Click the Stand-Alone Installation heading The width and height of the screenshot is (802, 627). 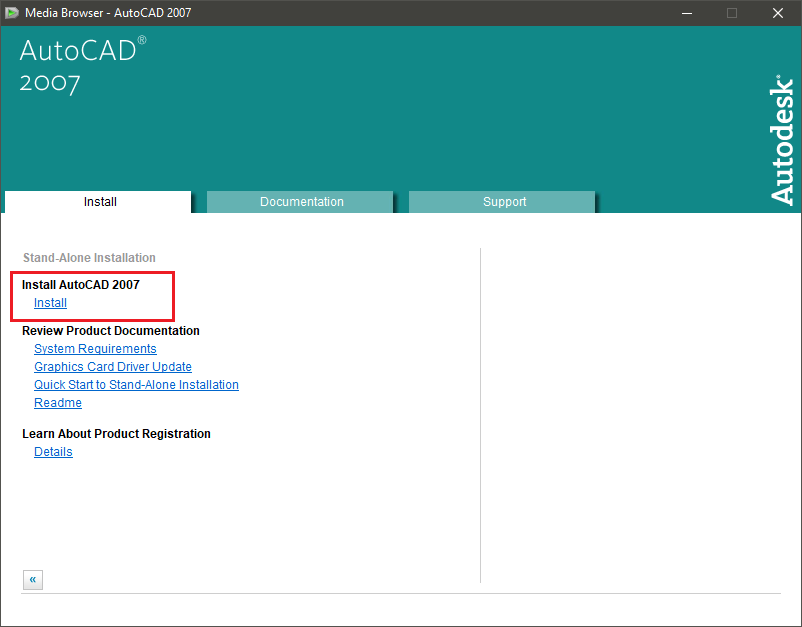click(89, 258)
